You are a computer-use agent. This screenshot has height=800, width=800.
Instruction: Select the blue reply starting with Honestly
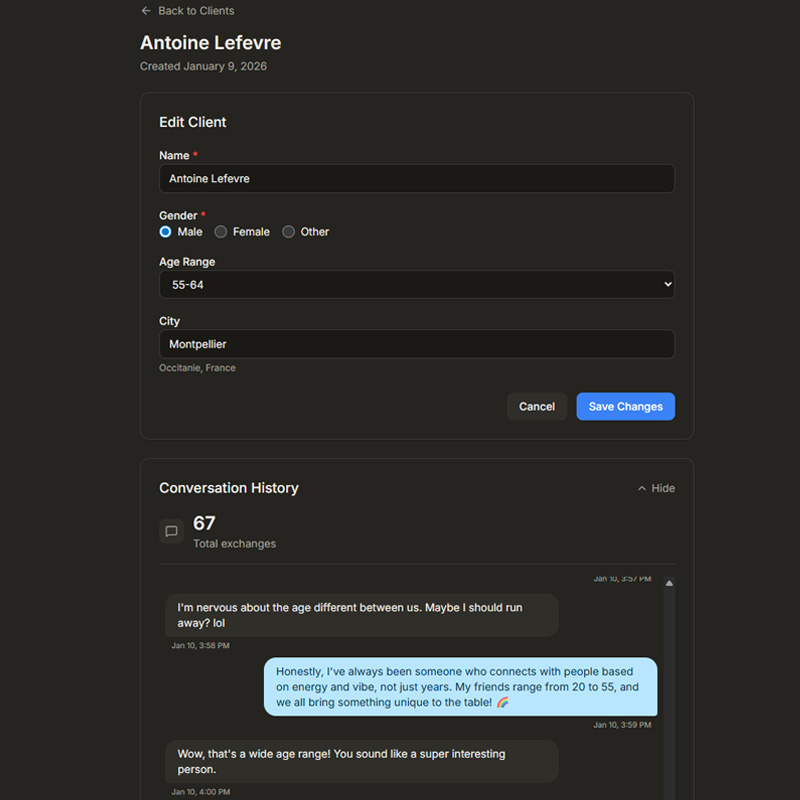click(x=460, y=687)
